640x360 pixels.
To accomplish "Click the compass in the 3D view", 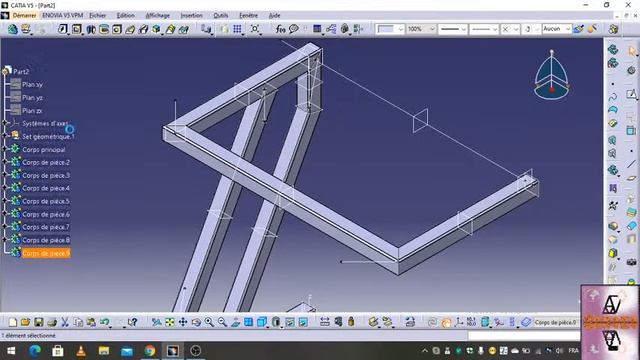I will [x=551, y=76].
